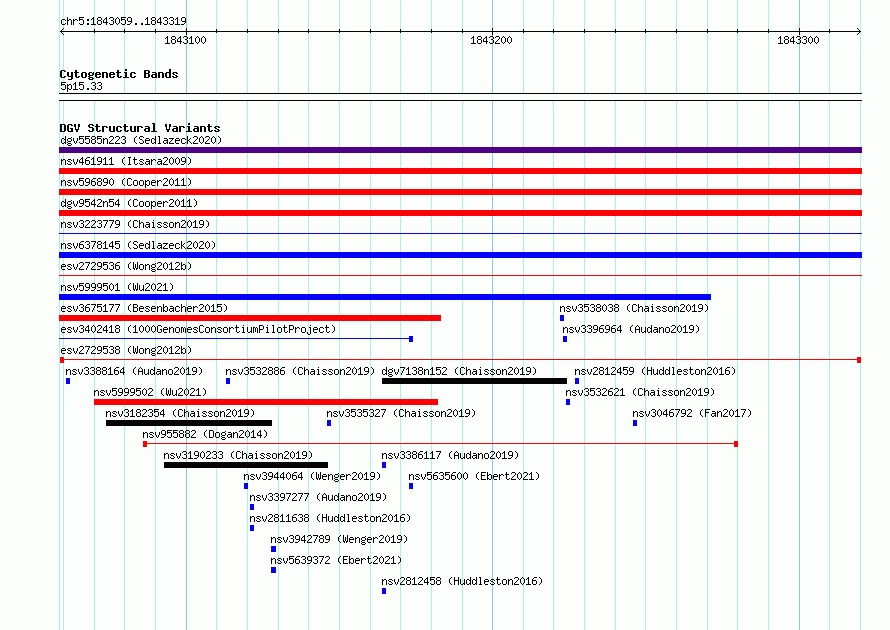Click the black nsv3182354 variant bar

pos(189,423)
